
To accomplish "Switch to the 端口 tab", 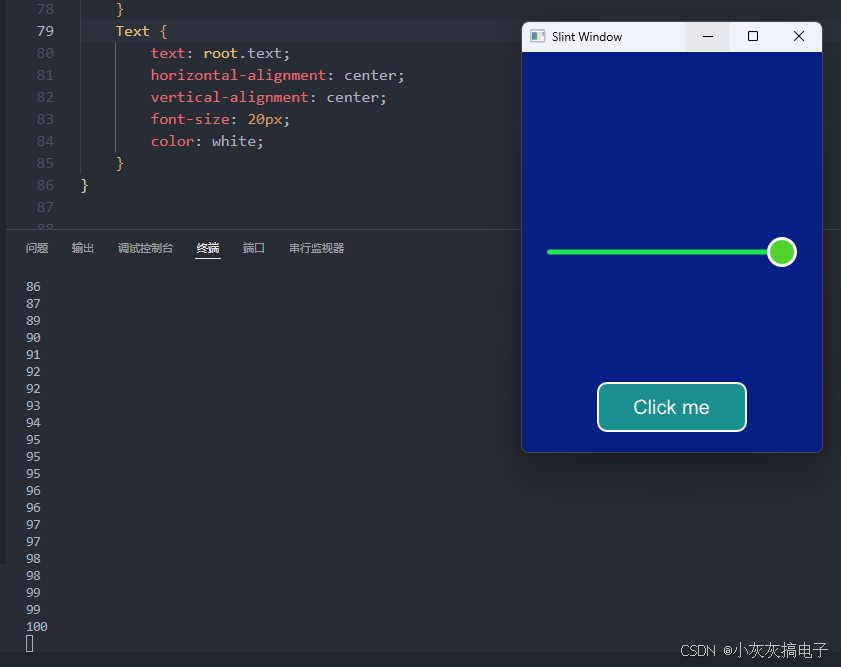I will 253,248.
